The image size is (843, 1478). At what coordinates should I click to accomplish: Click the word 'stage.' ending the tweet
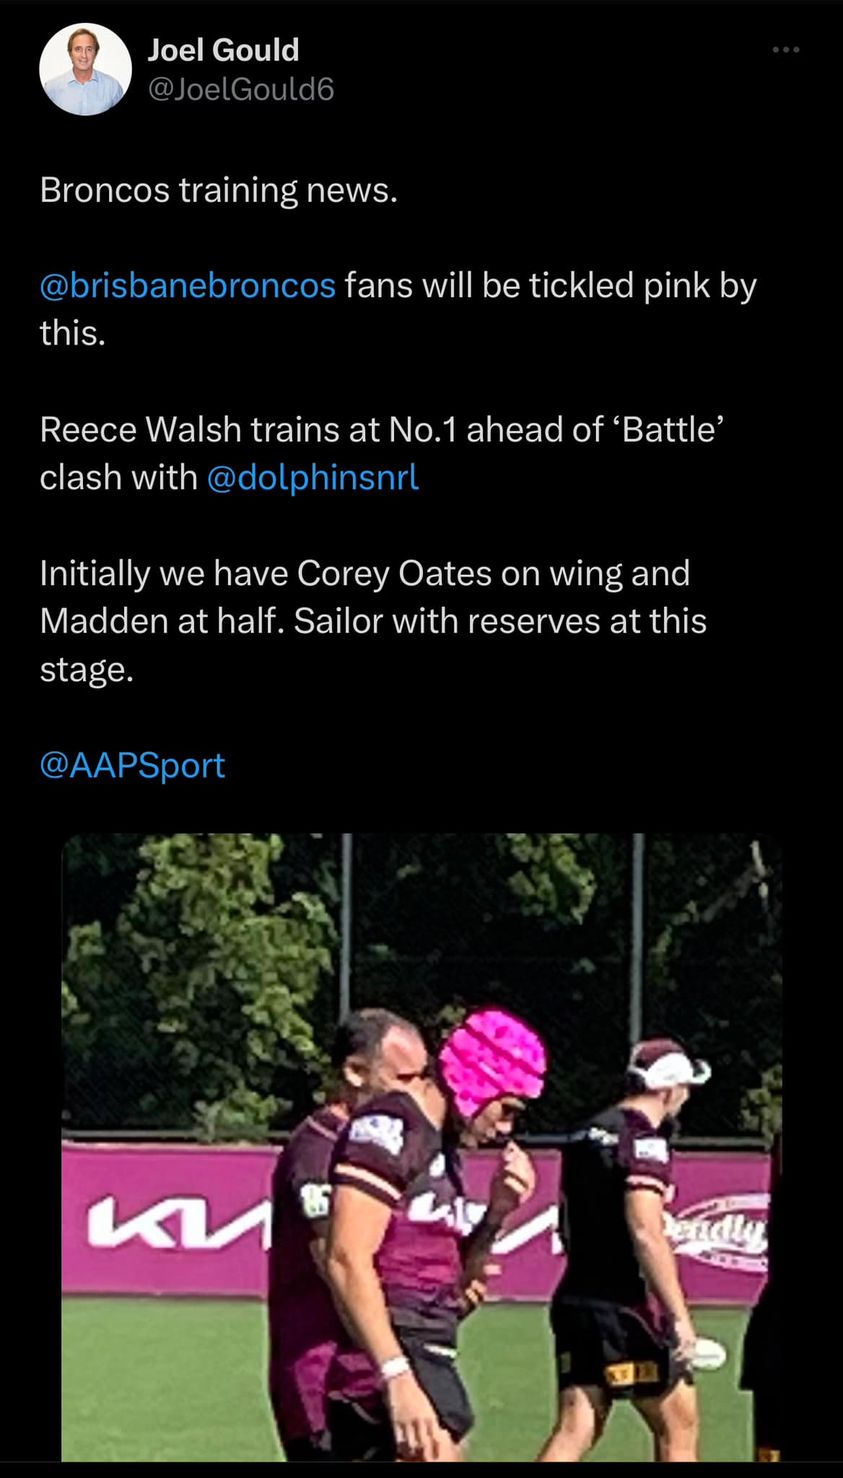click(86, 670)
